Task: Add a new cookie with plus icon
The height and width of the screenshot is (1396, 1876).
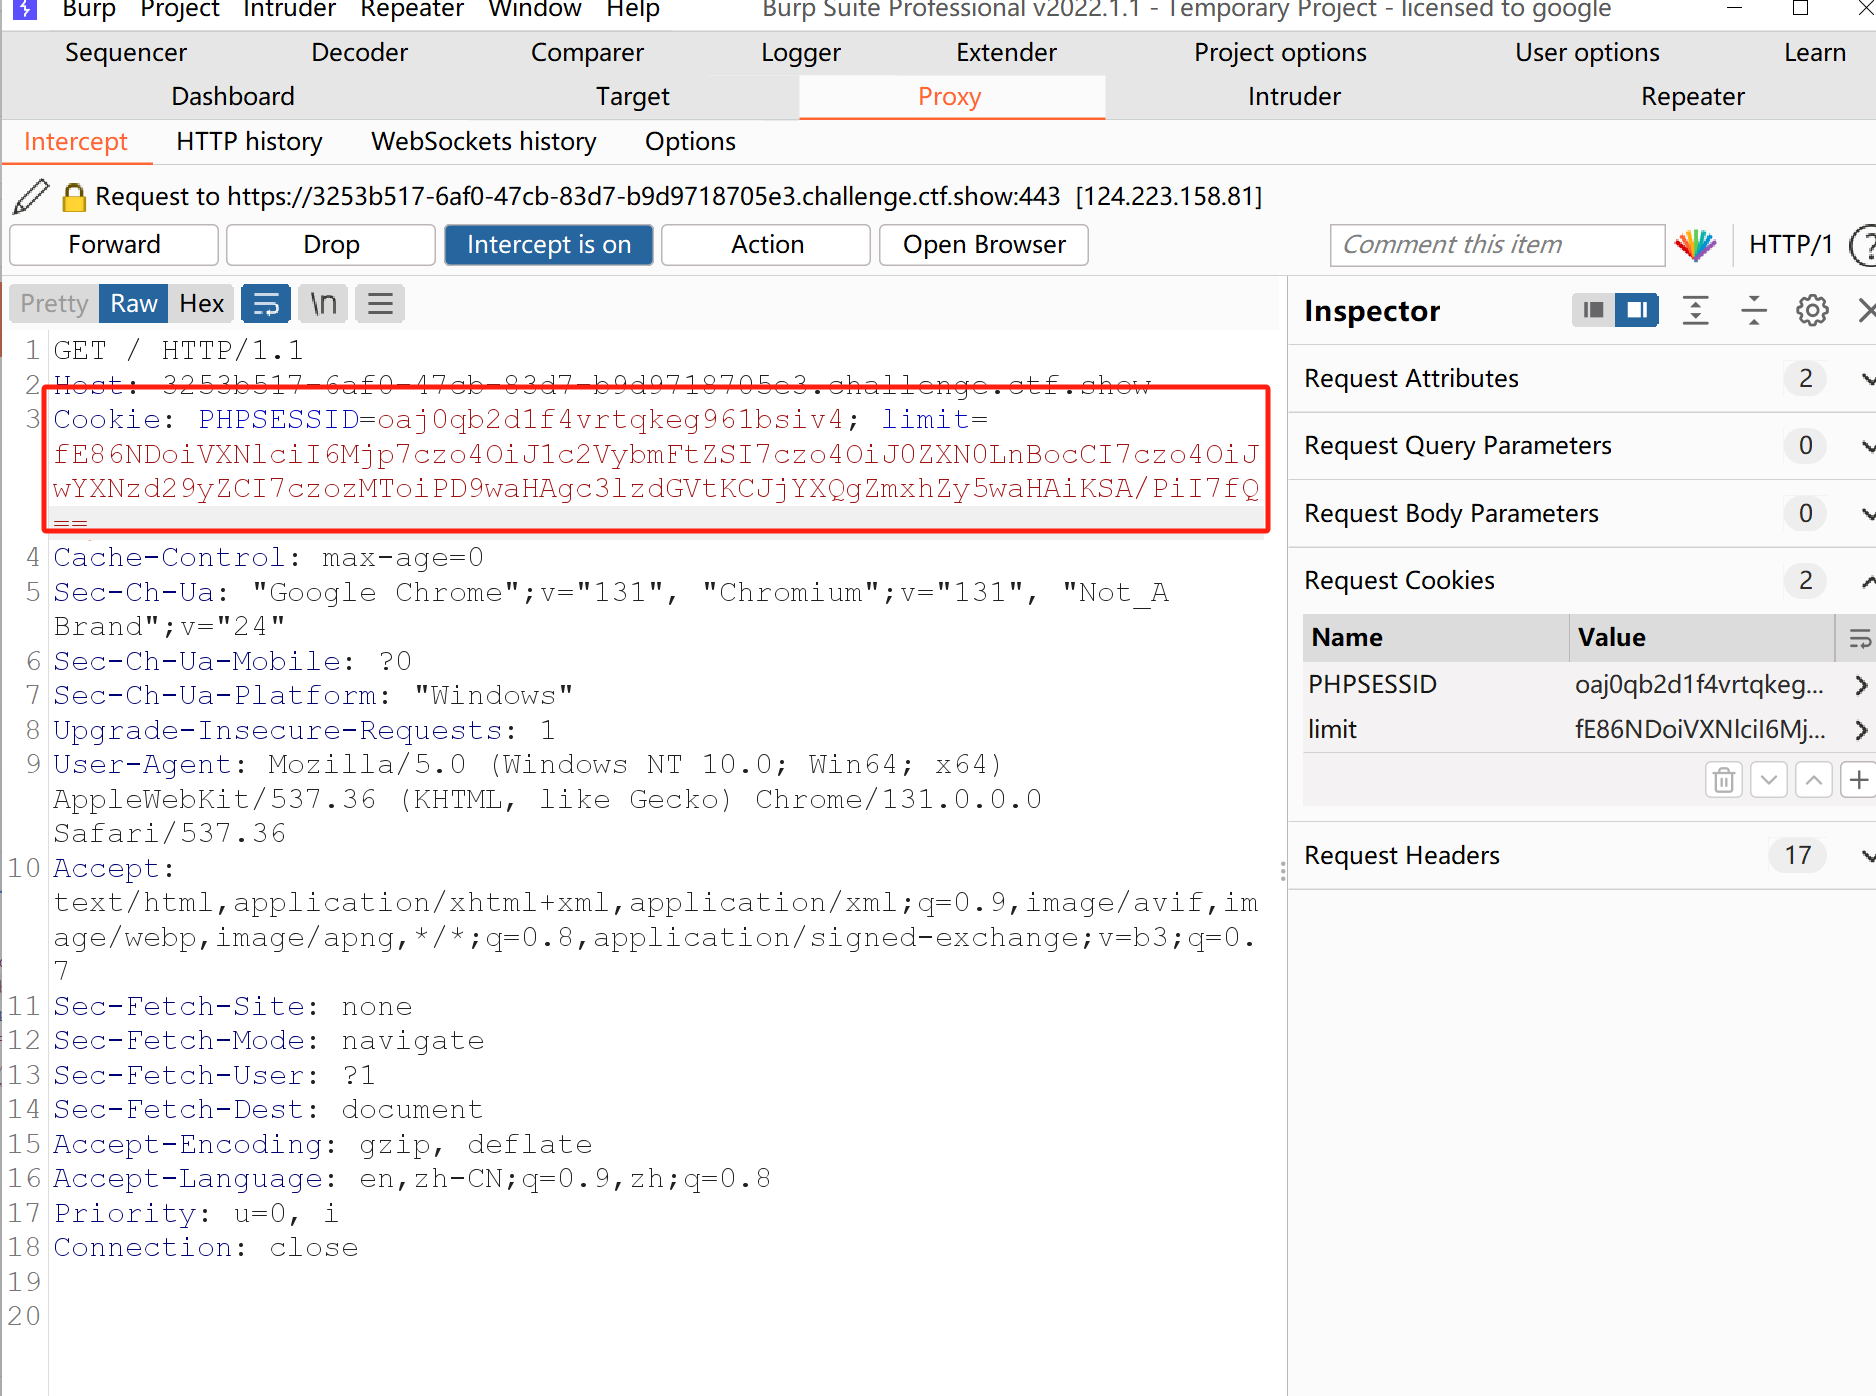Action: (x=1858, y=780)
